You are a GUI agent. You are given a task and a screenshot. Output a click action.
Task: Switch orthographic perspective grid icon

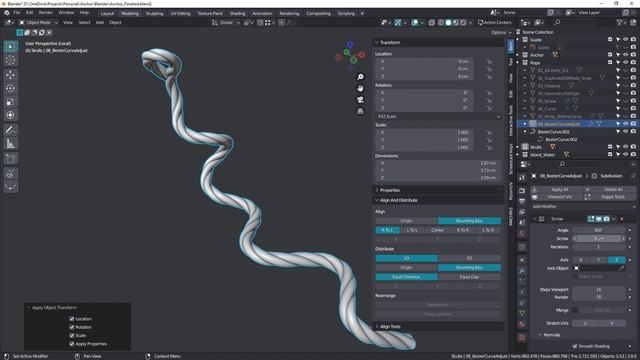(x=360, y=111)
